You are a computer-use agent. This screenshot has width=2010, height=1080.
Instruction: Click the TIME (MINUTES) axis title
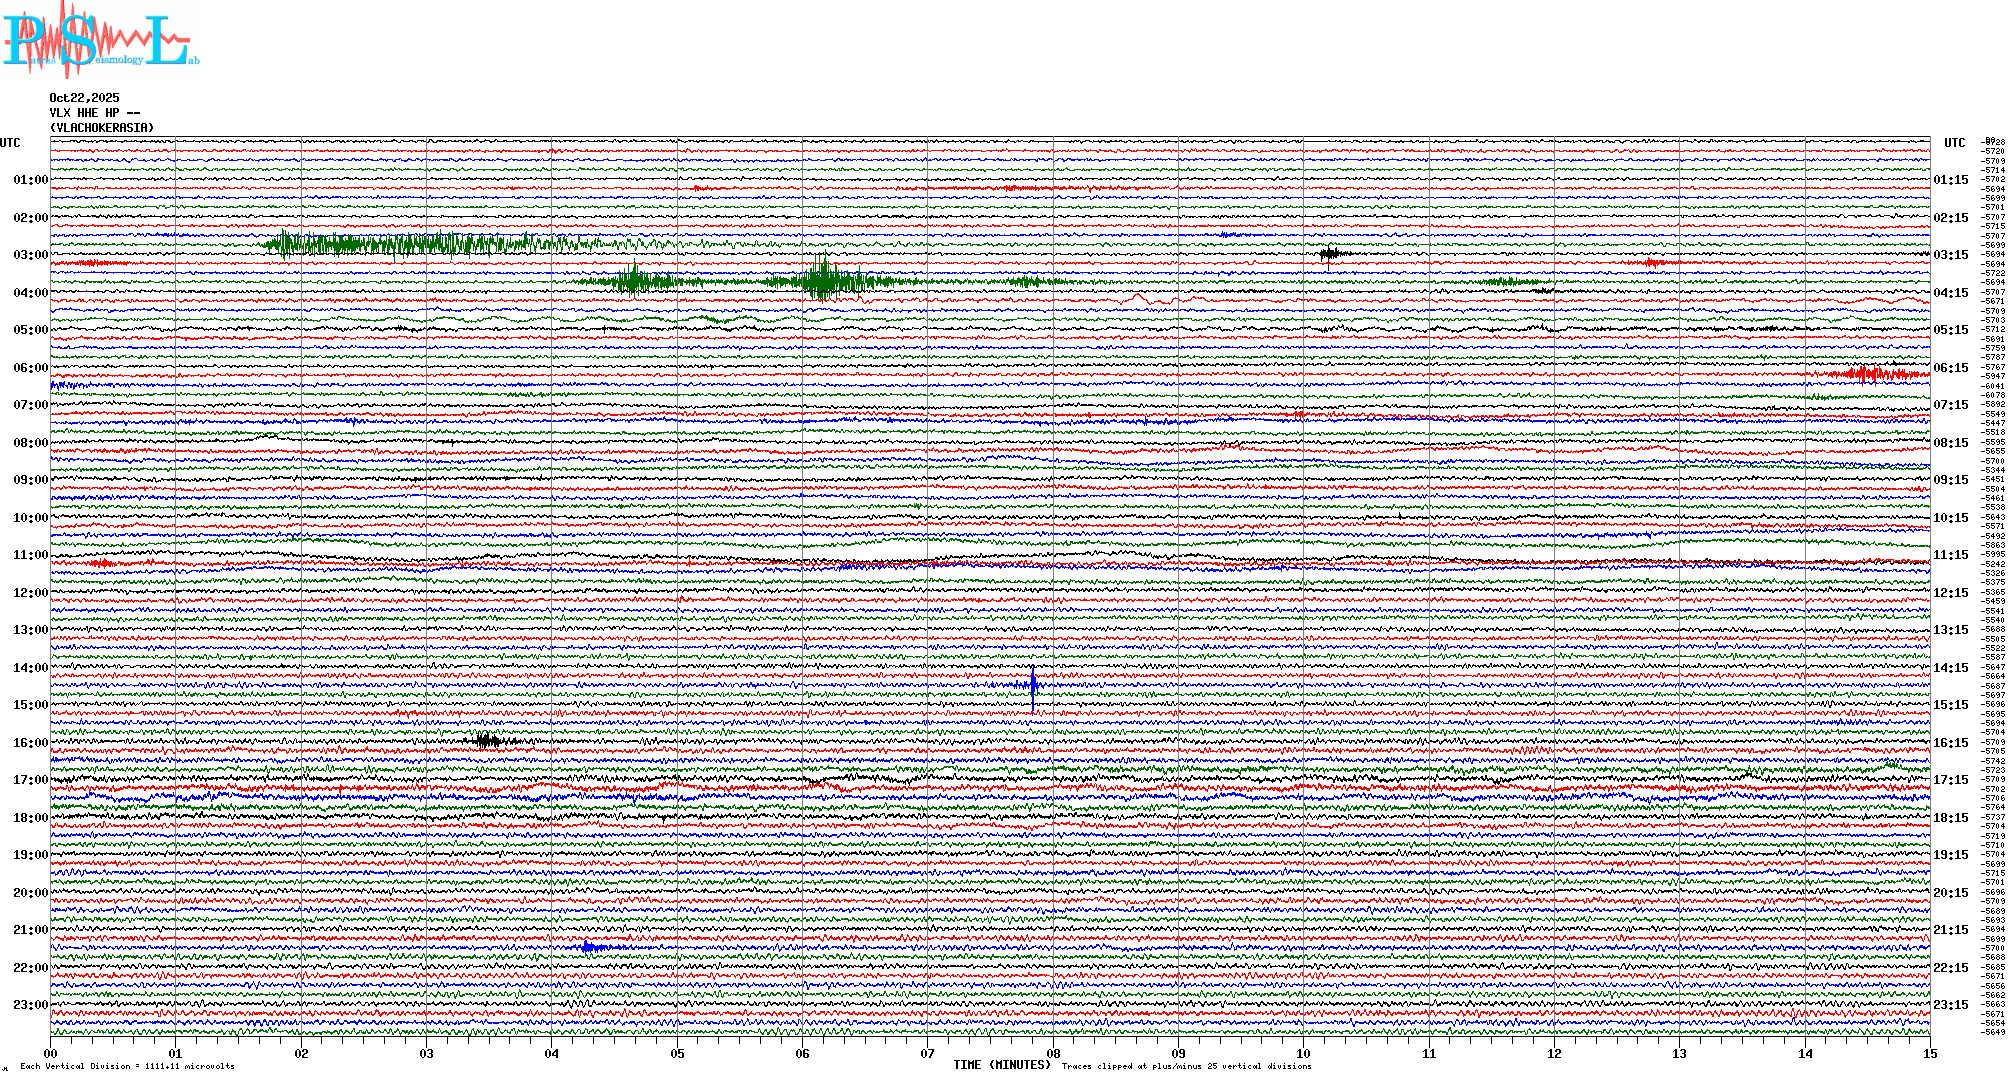click(1002, 1065)
